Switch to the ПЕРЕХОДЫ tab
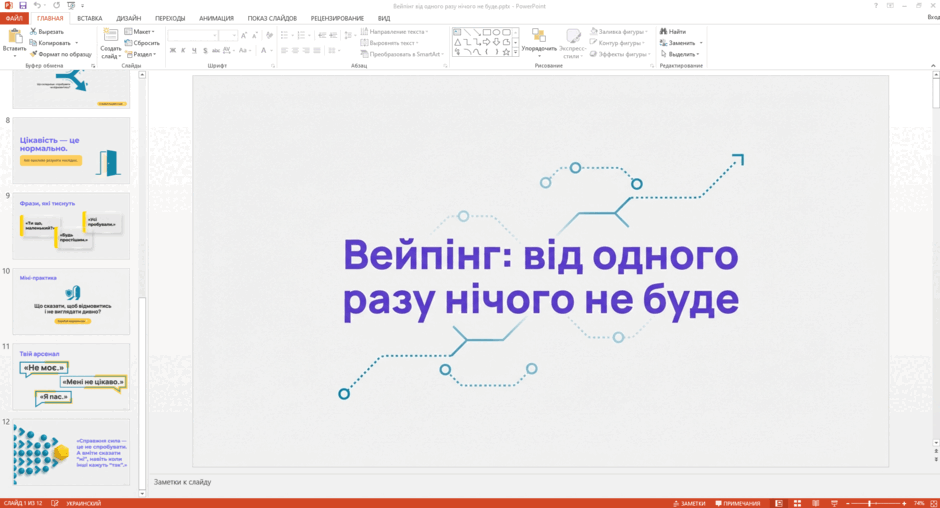 tap(170, 18)
